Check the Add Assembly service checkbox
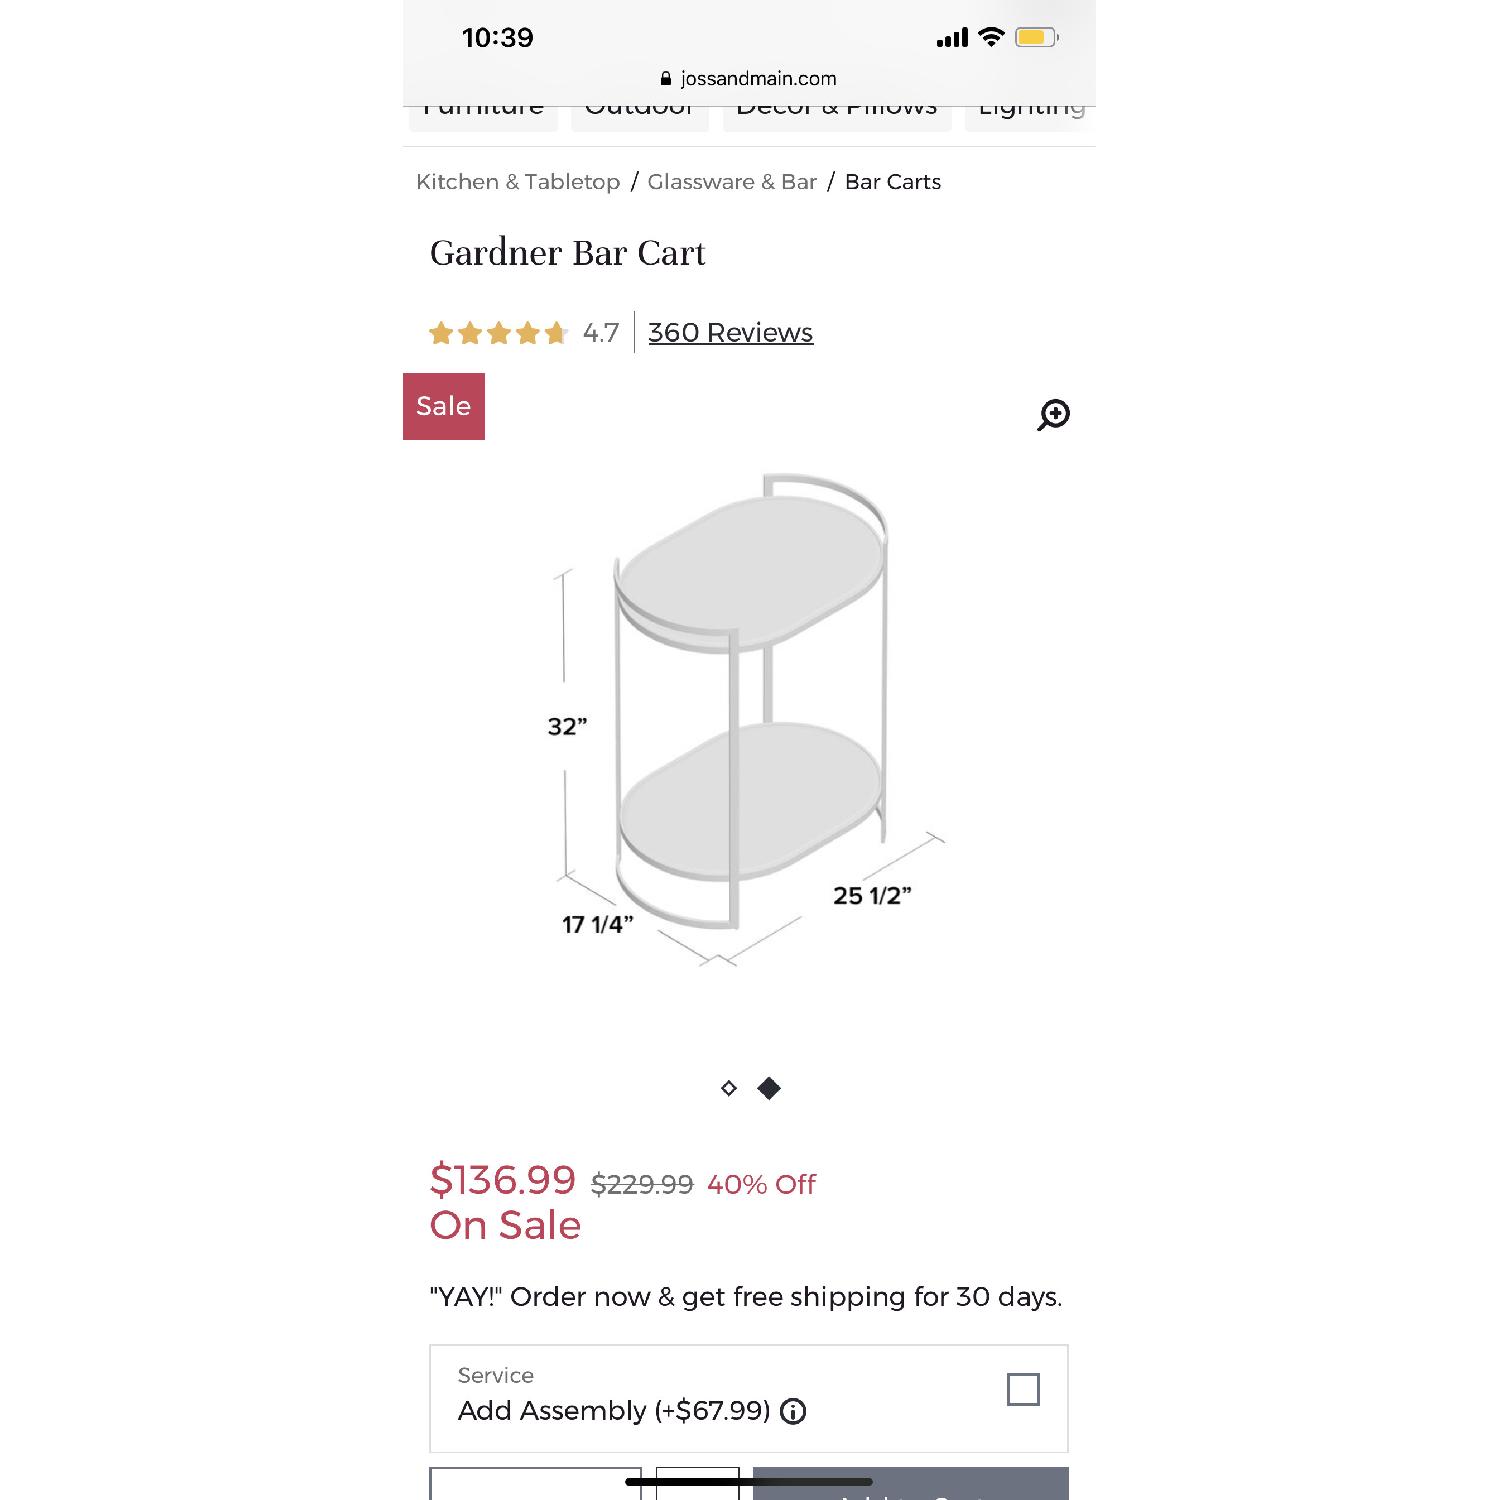Viewport: 1500px width, 1500px height. pos(1023,1390)
